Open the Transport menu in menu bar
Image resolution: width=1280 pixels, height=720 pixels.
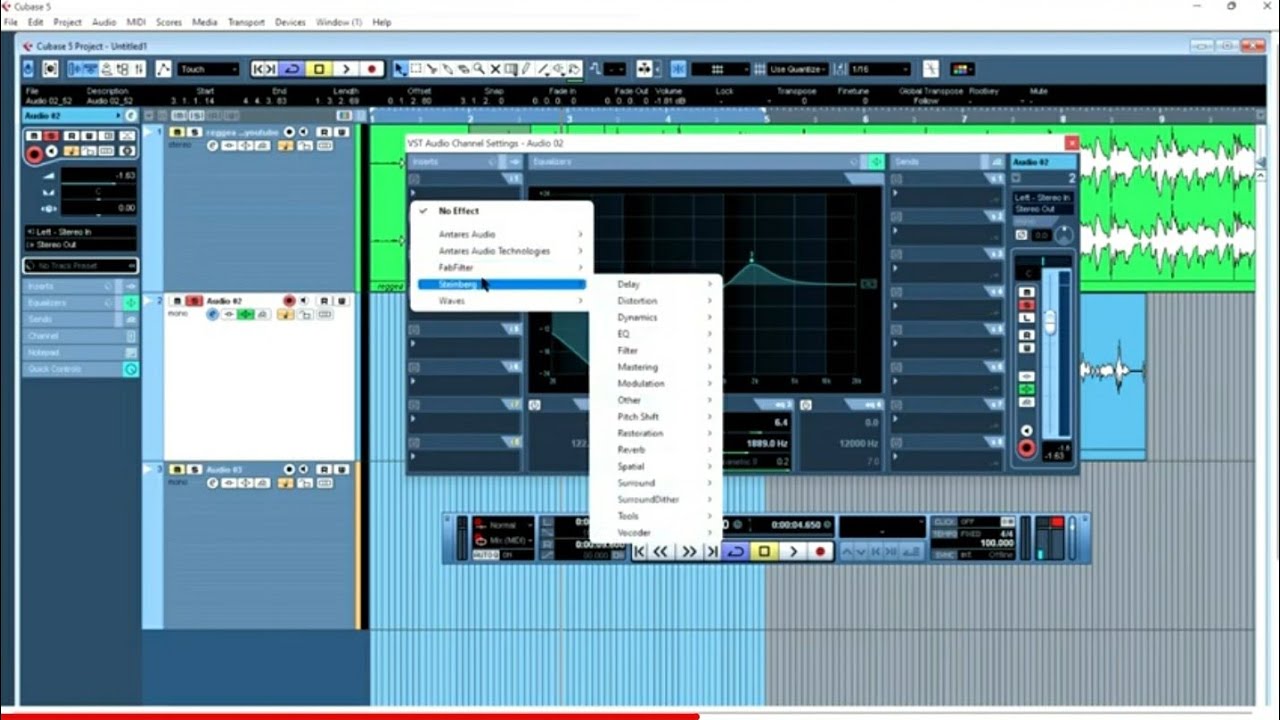246,22
